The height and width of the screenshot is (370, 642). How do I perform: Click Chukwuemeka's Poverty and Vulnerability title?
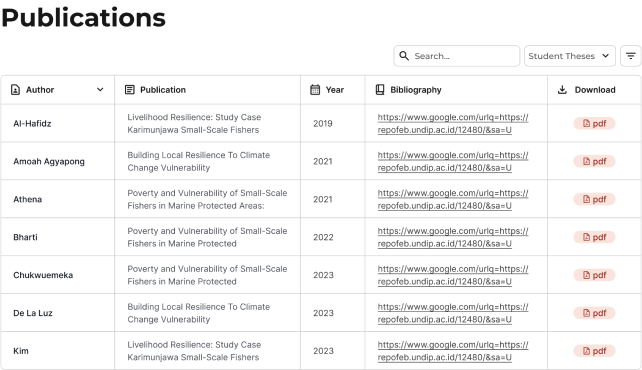[207, 275]
